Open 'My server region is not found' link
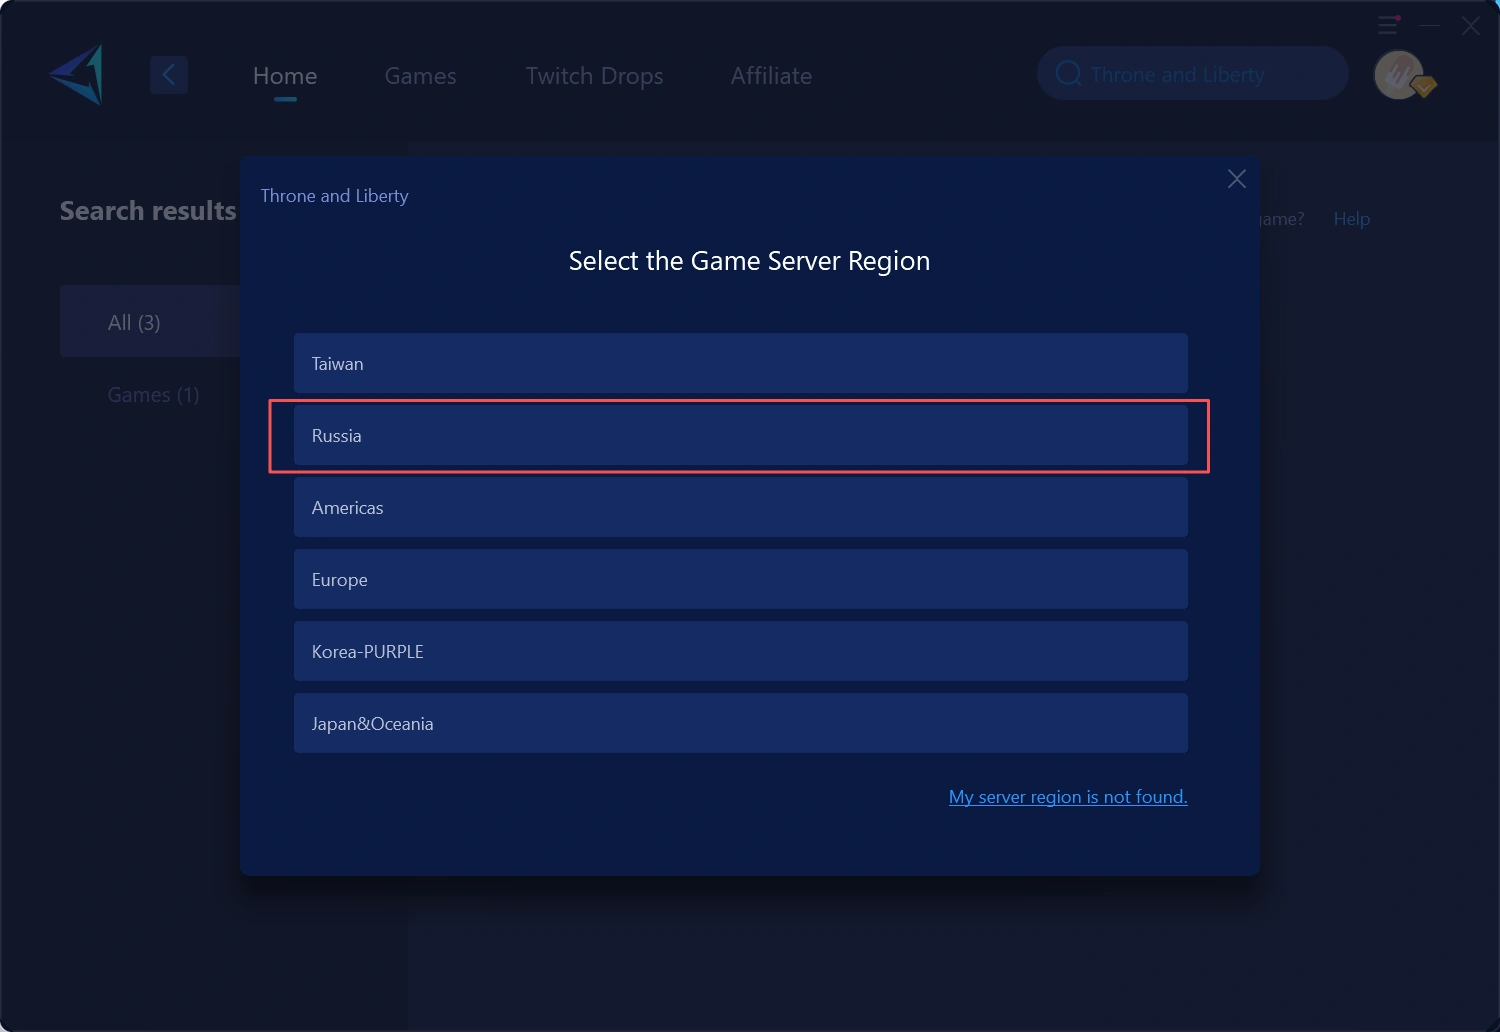The image size is (1500, 1032). click(x=1068, y=797)
